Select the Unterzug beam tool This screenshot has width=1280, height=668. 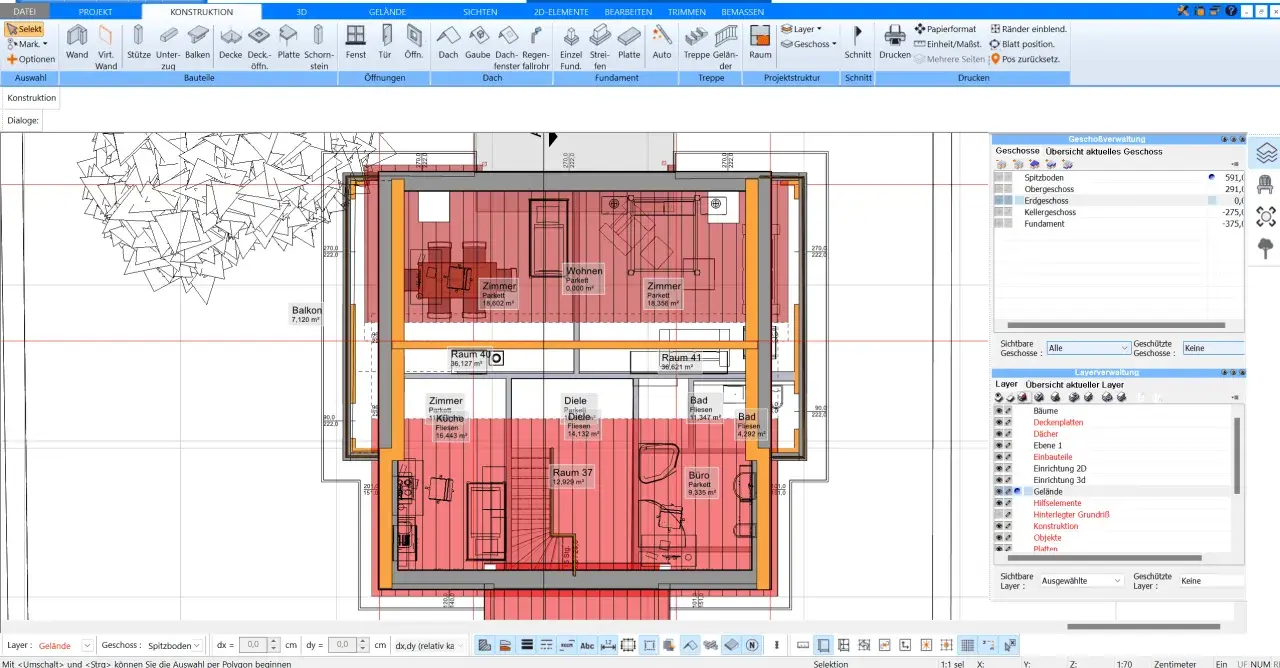click(x=168, y=46)
